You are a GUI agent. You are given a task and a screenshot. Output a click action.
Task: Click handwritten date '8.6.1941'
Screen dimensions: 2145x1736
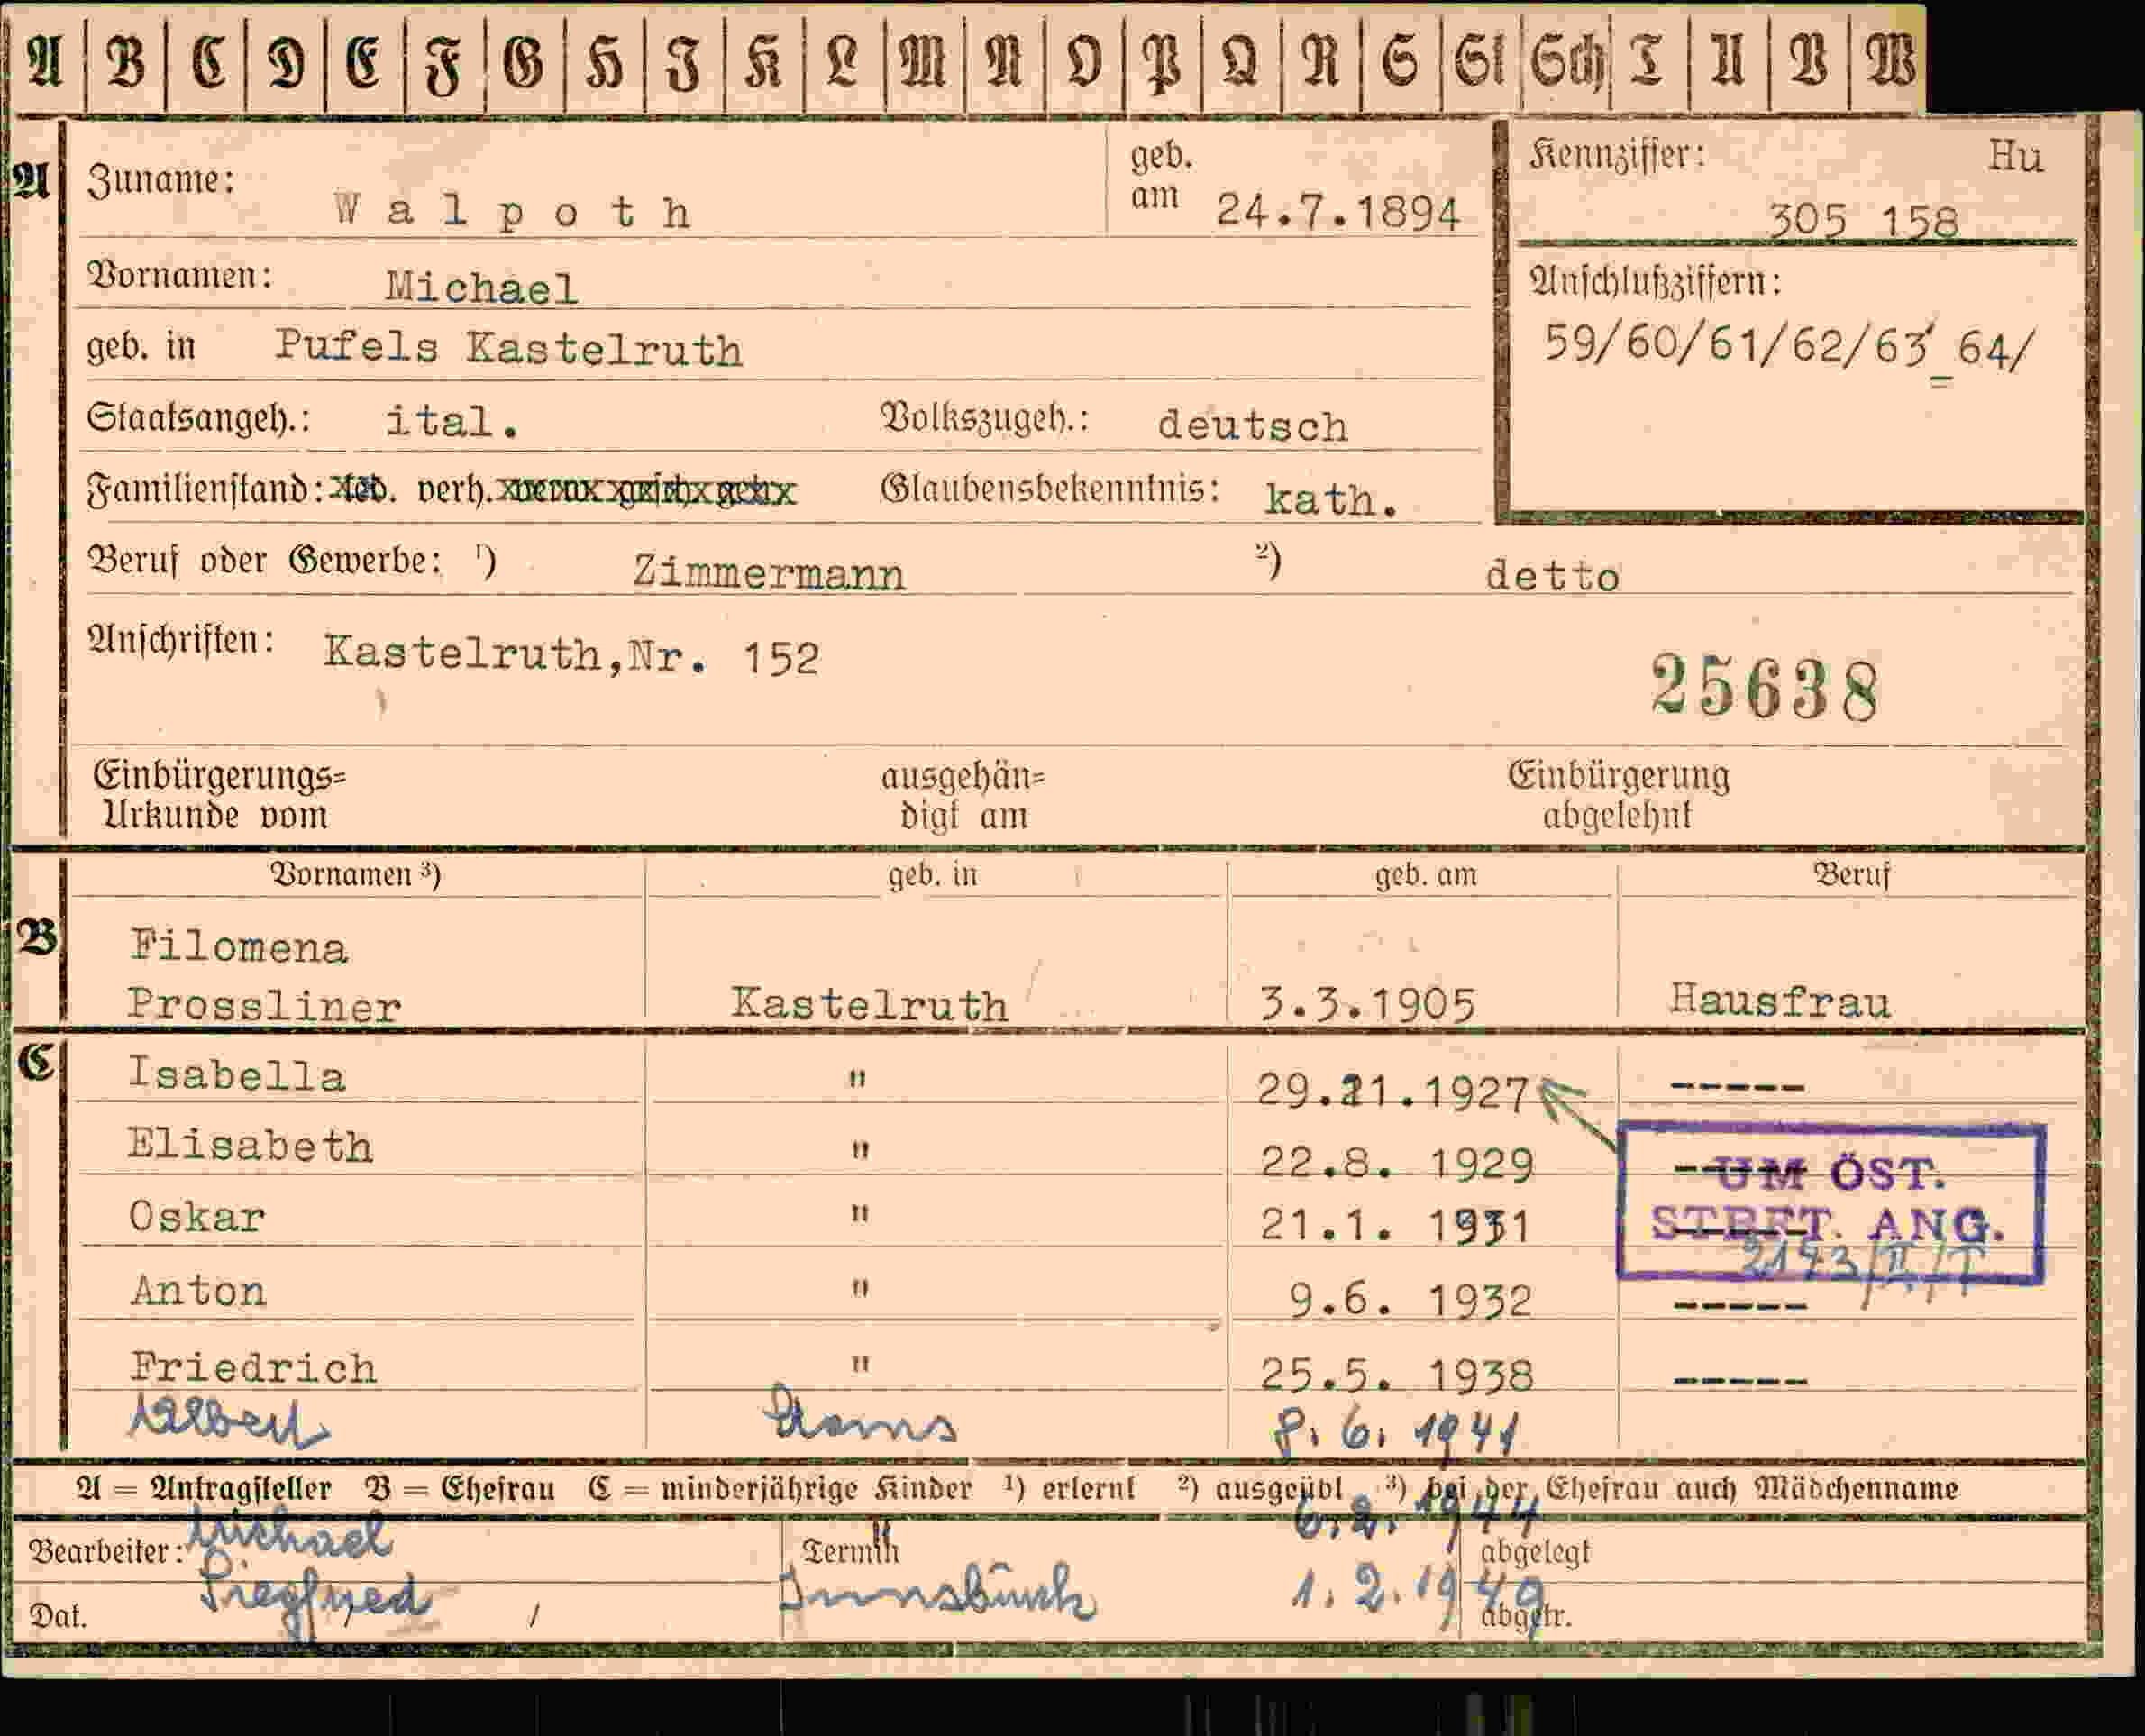[1398, 1432]
